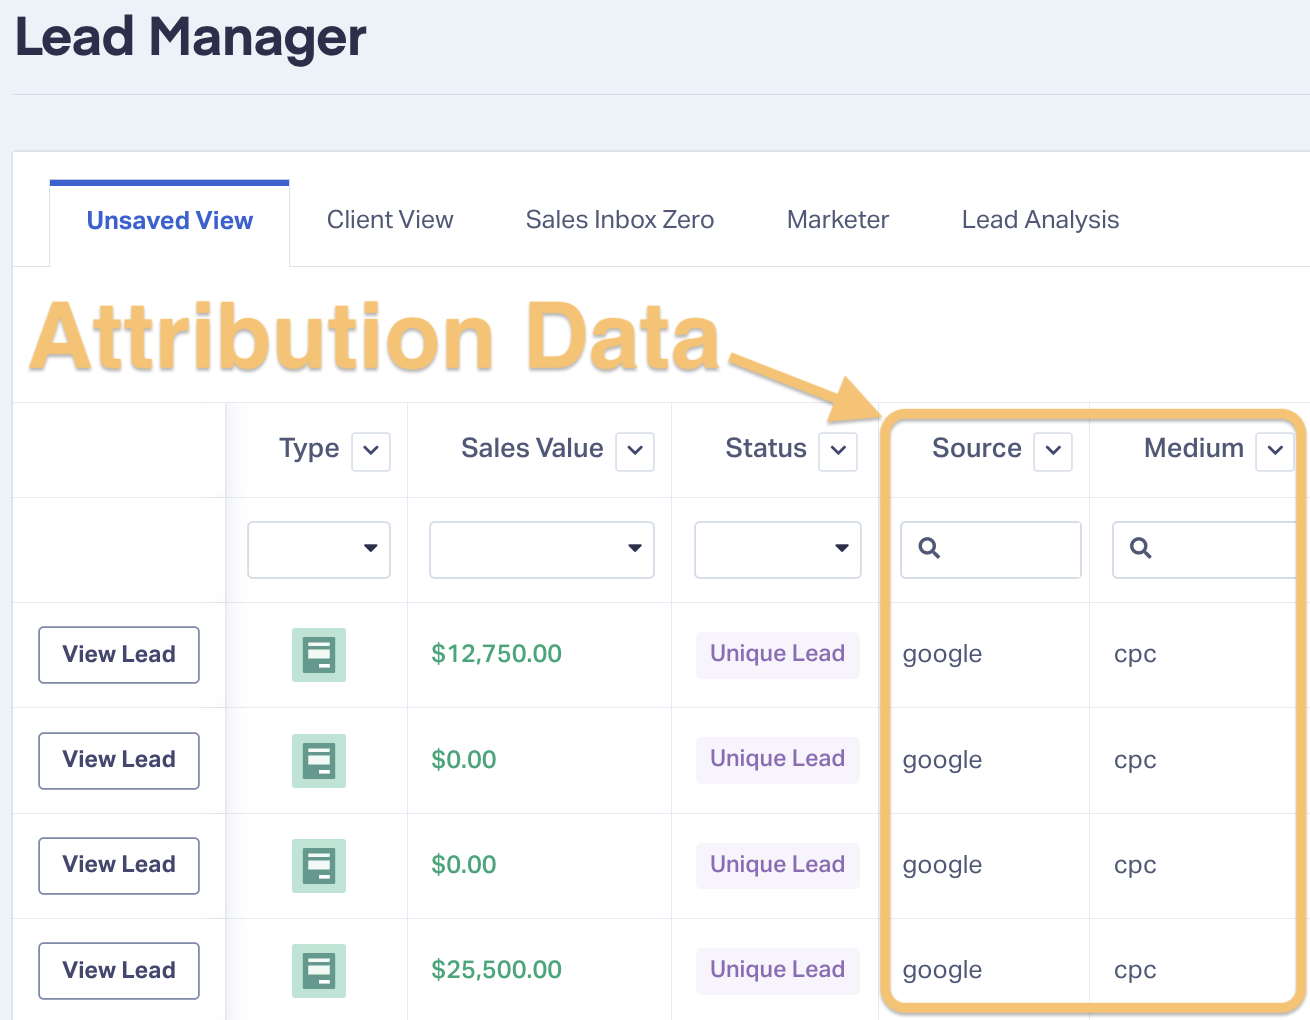Click google source in the $25,500.00 row
This screenshot has width=1310, height=1020.
coord(942,971)
